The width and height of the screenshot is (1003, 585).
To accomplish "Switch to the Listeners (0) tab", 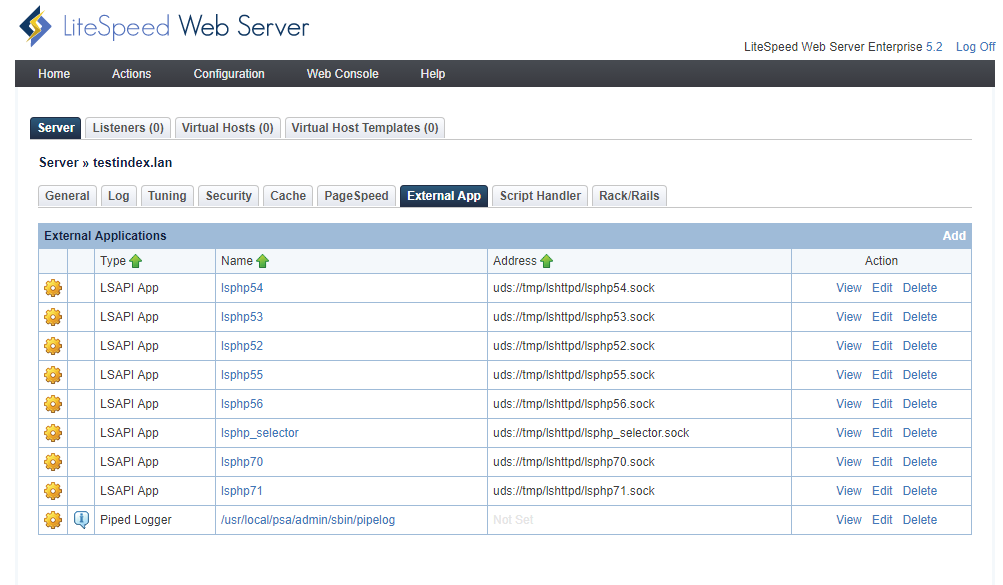I will click(128, 128).
